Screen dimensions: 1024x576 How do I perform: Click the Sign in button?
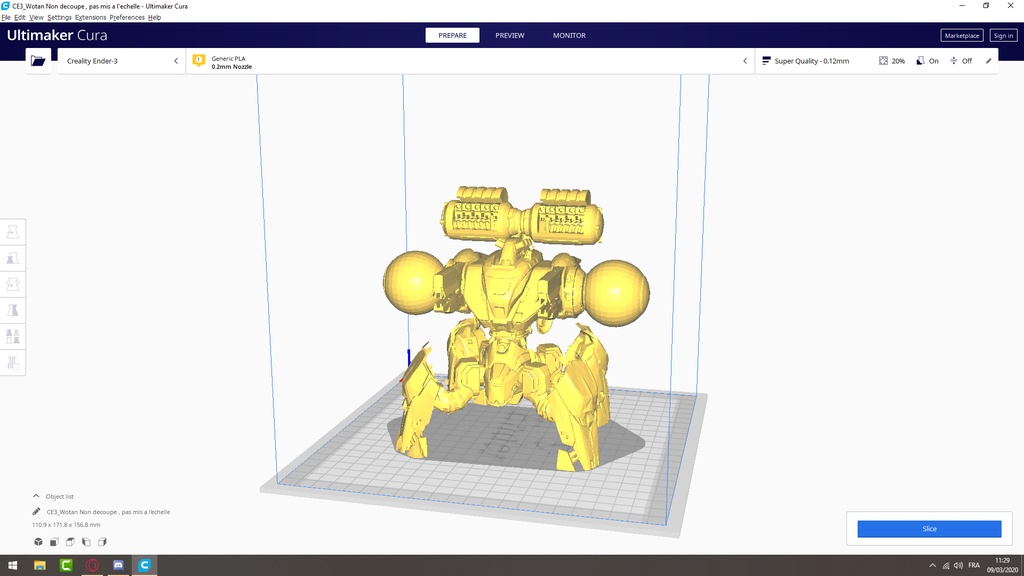click(x=1003, y=35)
